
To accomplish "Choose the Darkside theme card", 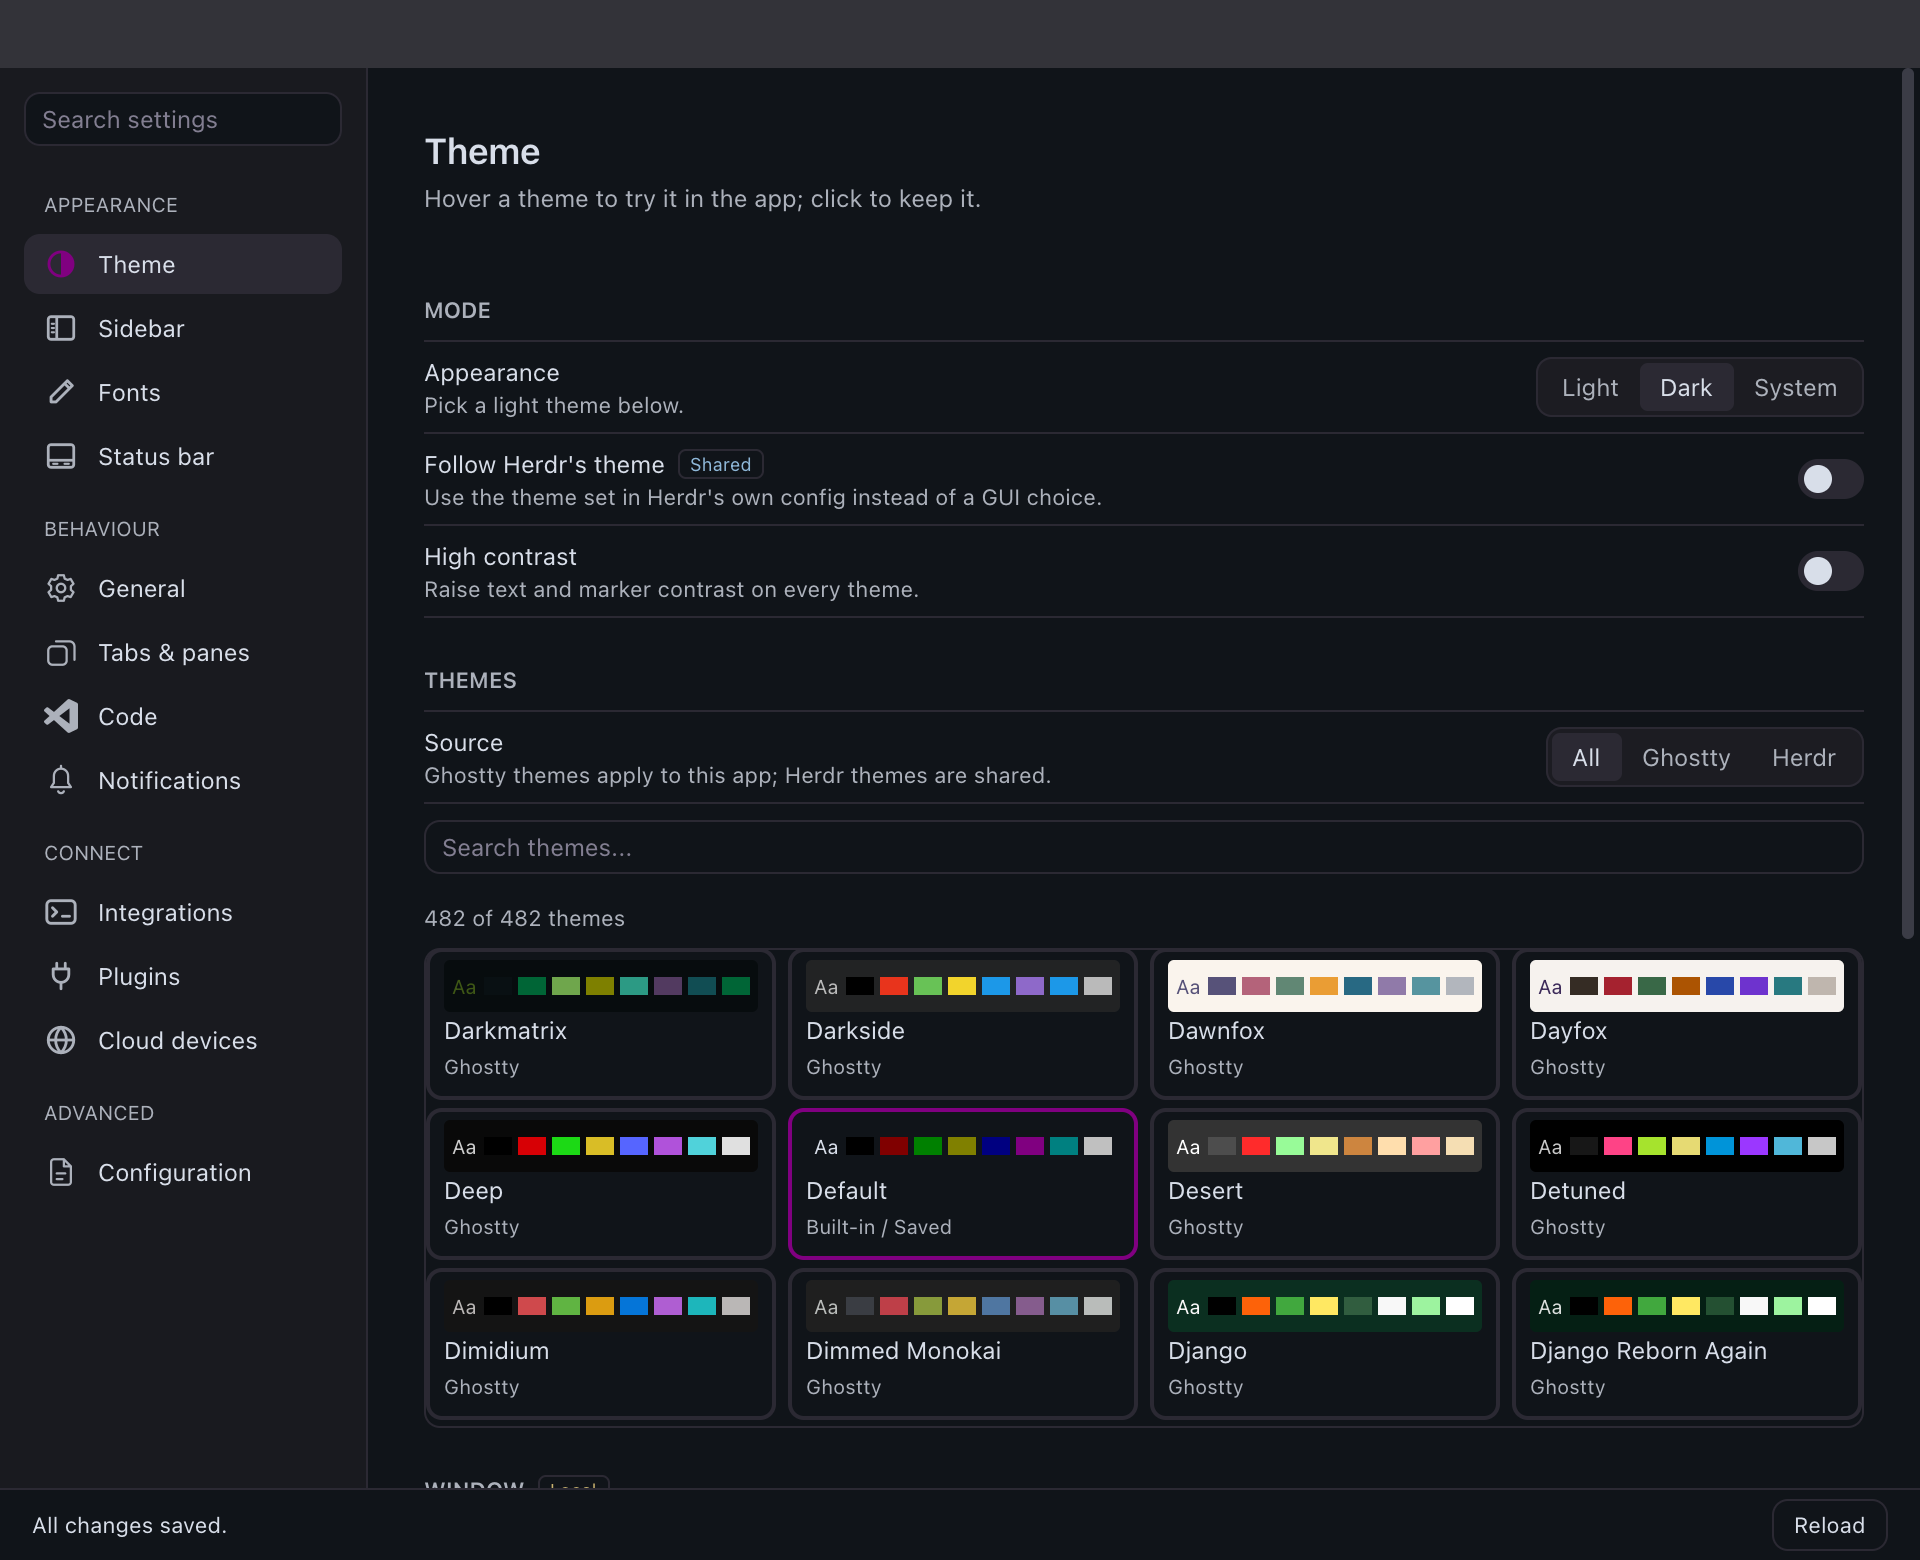I will pos(963,1024).
